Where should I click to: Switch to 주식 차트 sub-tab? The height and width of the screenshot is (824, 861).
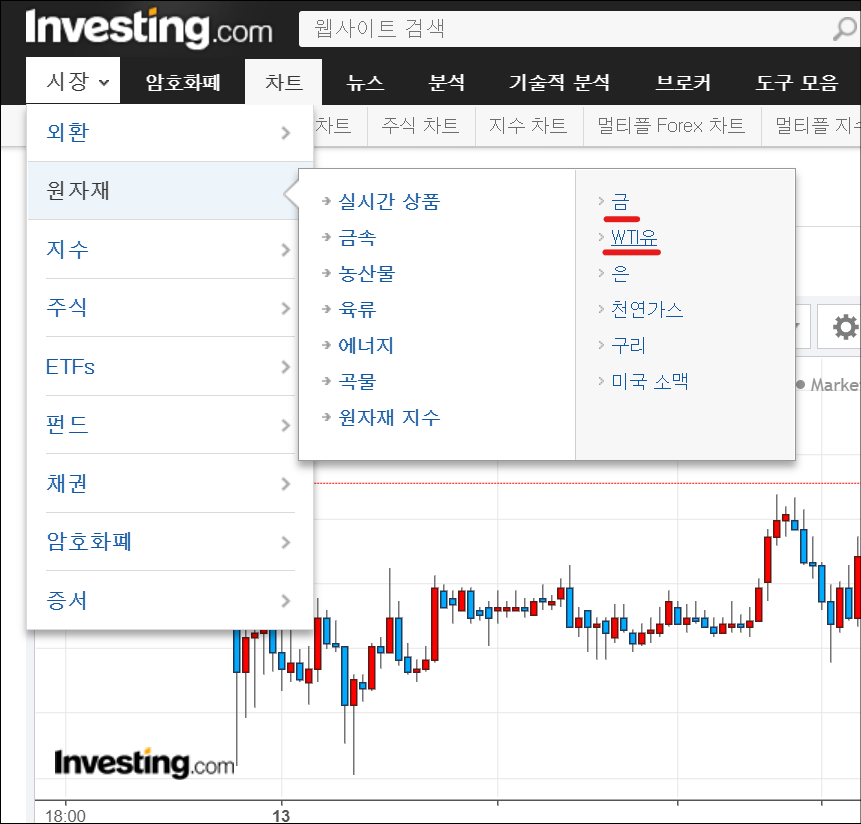click(421, 126)
